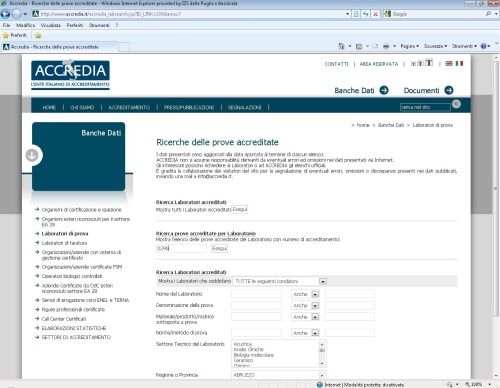
Task: Open the TUTTE le seguenti condizioni dropdown
Action: 323,282
